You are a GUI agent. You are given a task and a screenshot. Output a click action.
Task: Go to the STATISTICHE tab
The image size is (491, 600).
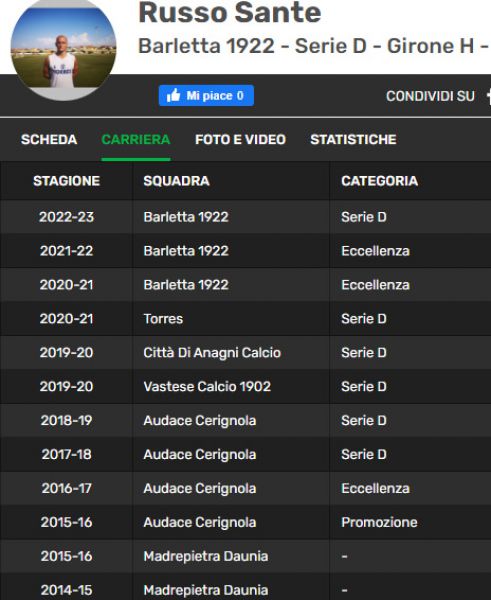[x=353, y=139]
